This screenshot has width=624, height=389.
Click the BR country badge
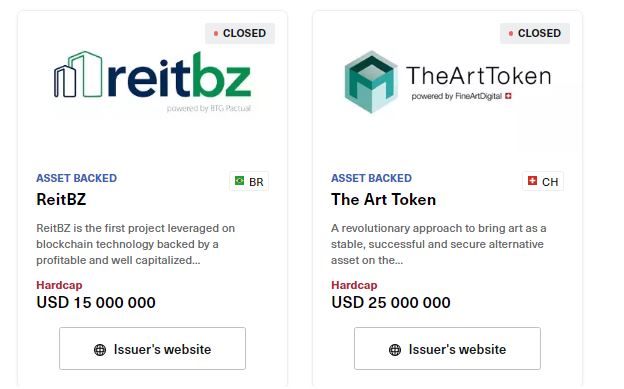coord(249,181)
